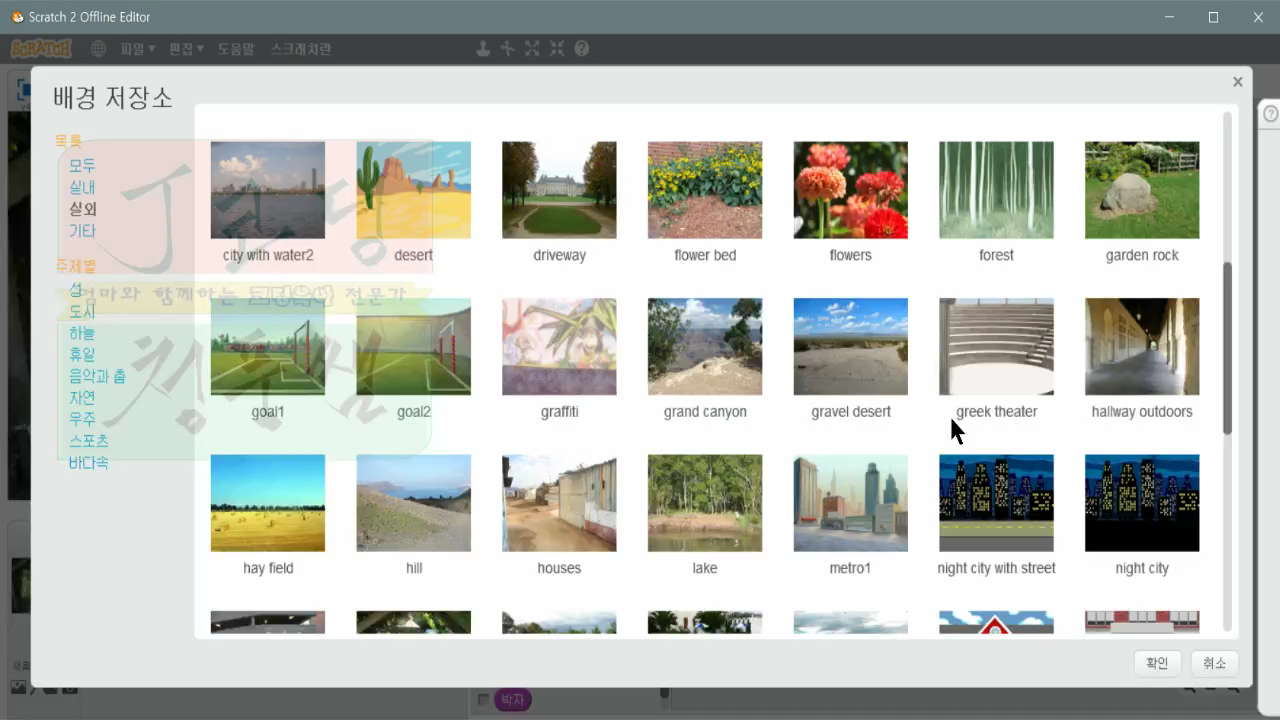Open the 스크래치관 menu item
Image resolution: width=1280 pixels, height=720 pixels.
point(300,48)
